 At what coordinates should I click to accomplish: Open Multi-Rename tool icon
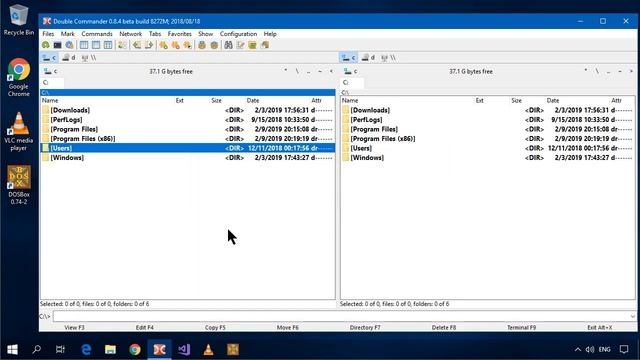click(x=240, y=45)
